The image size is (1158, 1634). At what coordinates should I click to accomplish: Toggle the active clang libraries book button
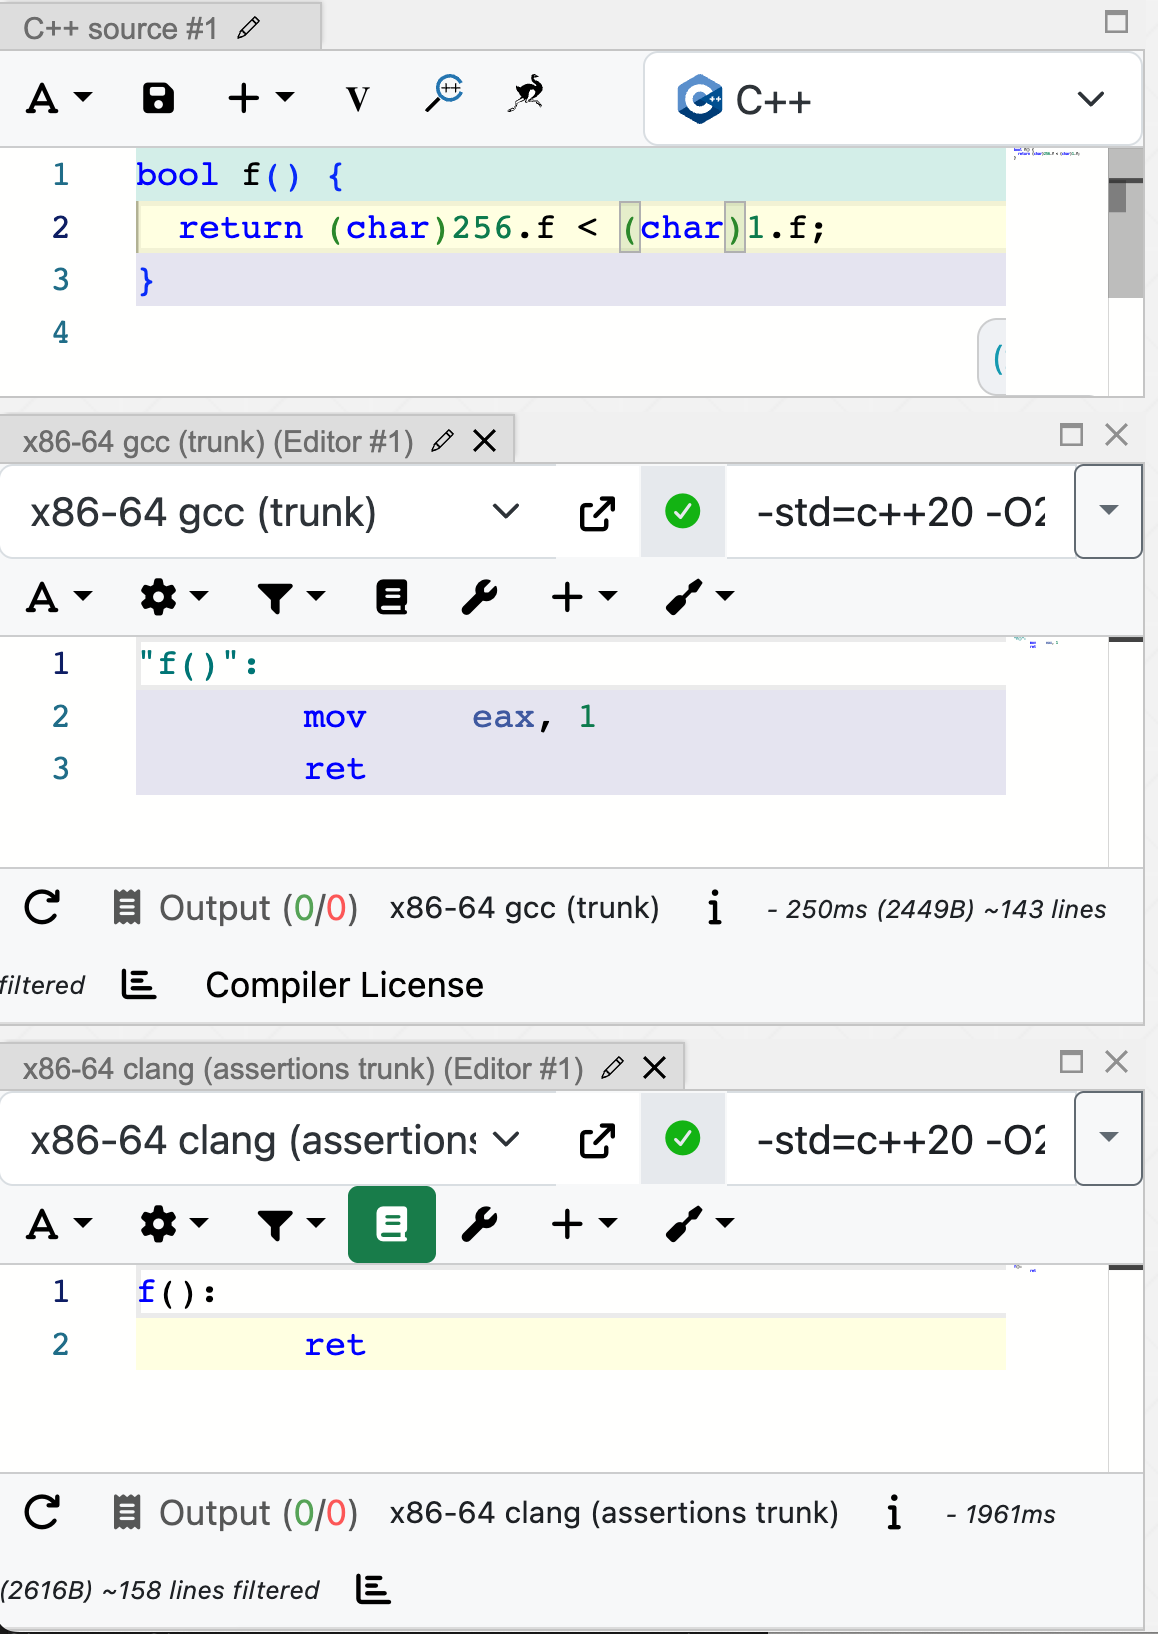coord(391,1224)
